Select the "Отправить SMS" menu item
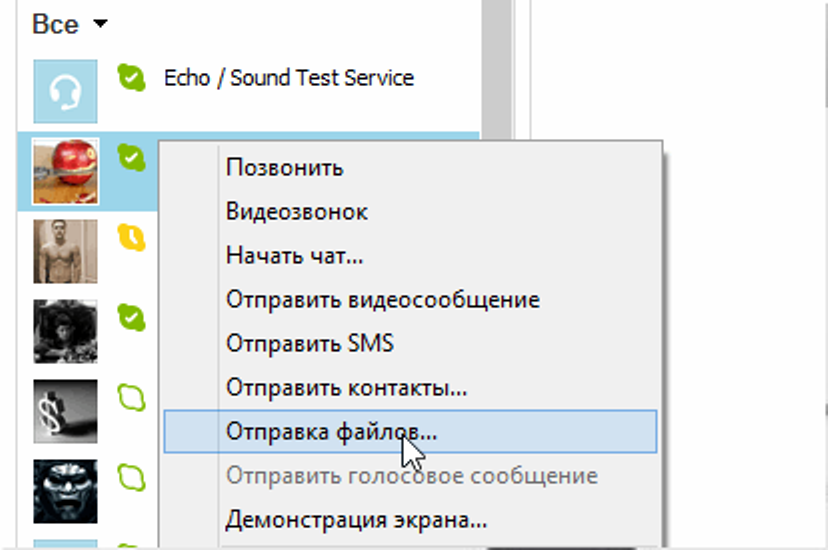This screenshot has width=828, height=550. [x=310, y=344]
